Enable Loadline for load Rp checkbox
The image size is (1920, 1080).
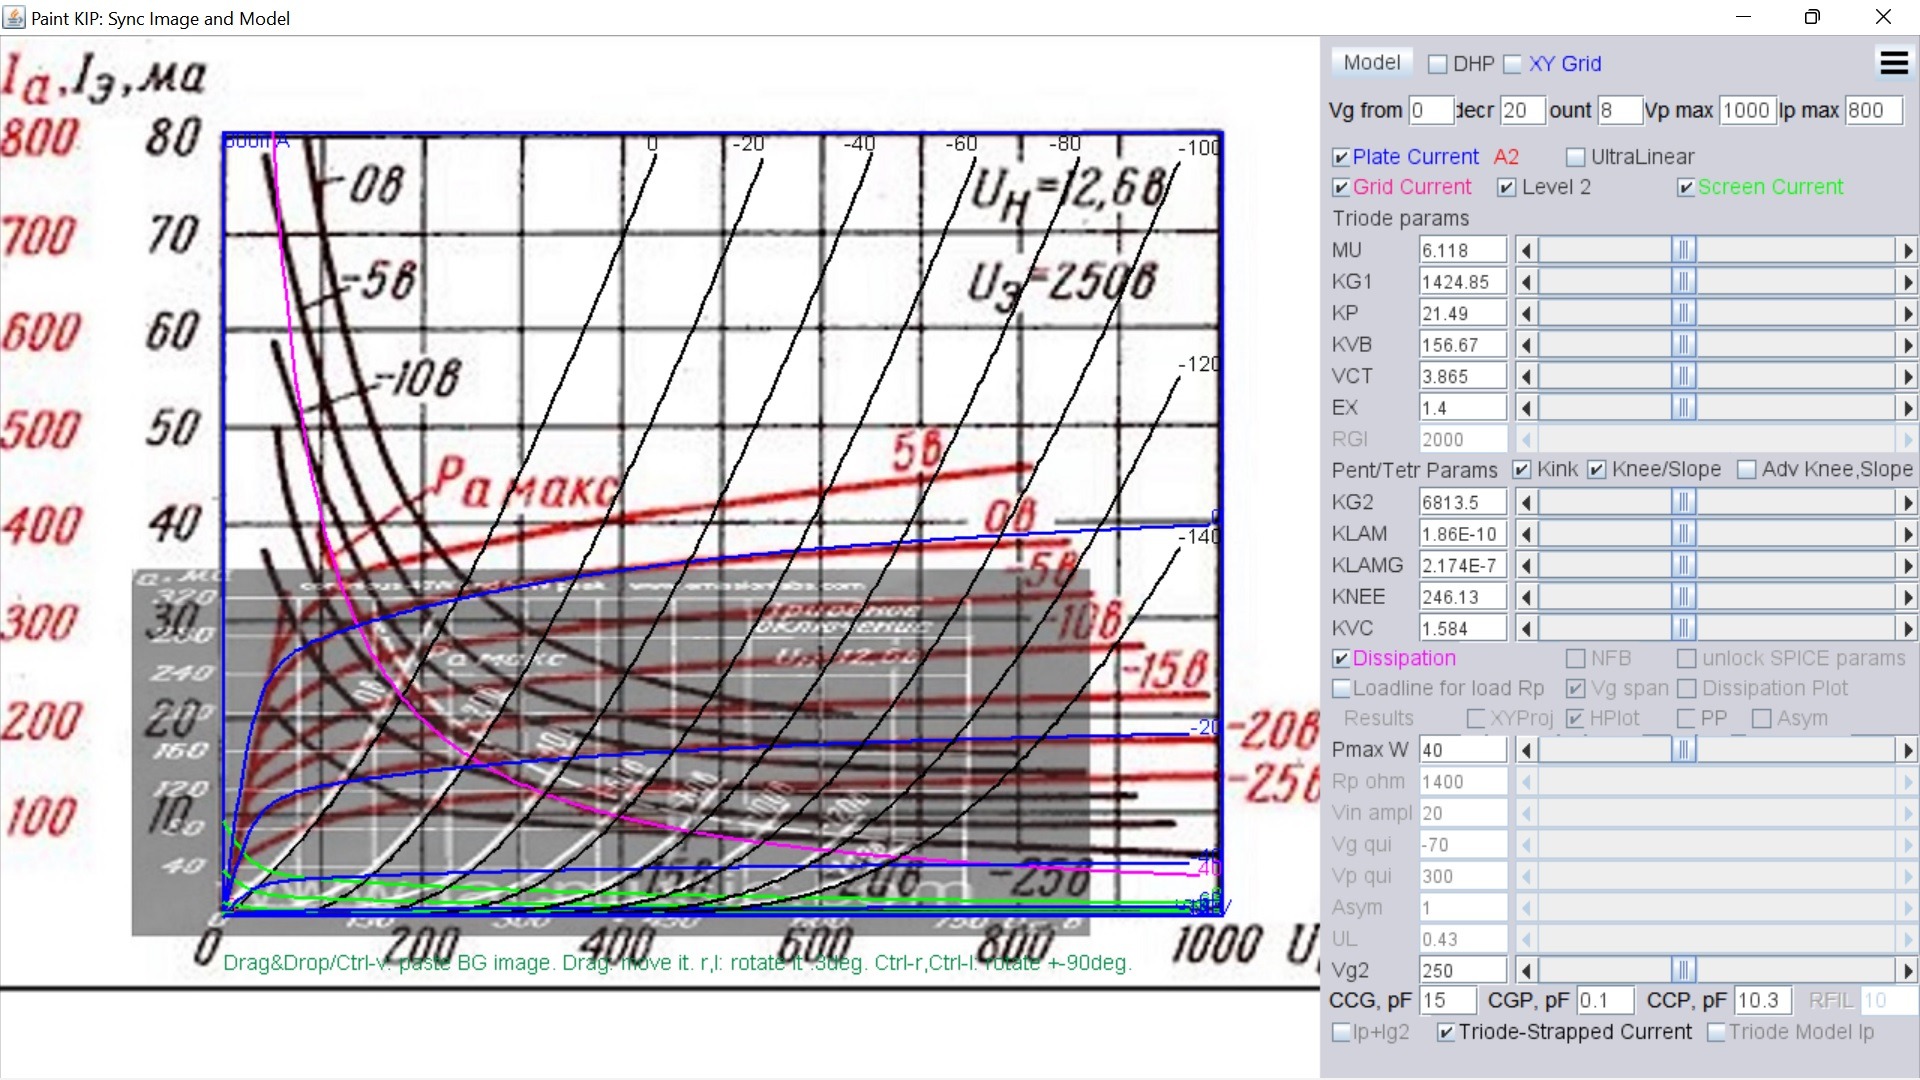[1342, 689]
